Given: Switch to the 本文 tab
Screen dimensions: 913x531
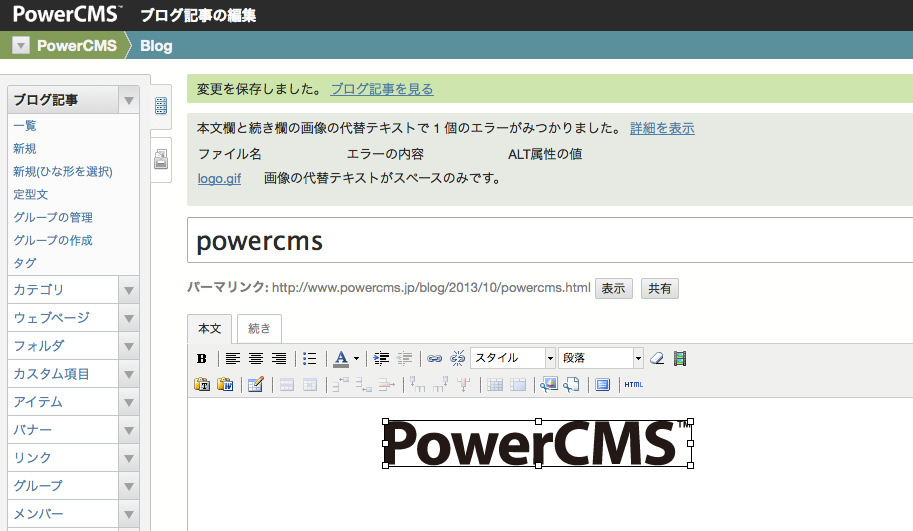Looking at the screenshot, I should (x=210, y=328).
